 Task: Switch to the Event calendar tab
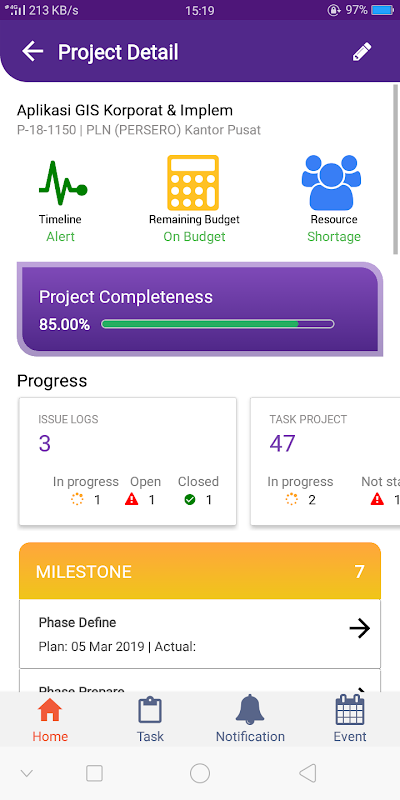click(350, 710)
